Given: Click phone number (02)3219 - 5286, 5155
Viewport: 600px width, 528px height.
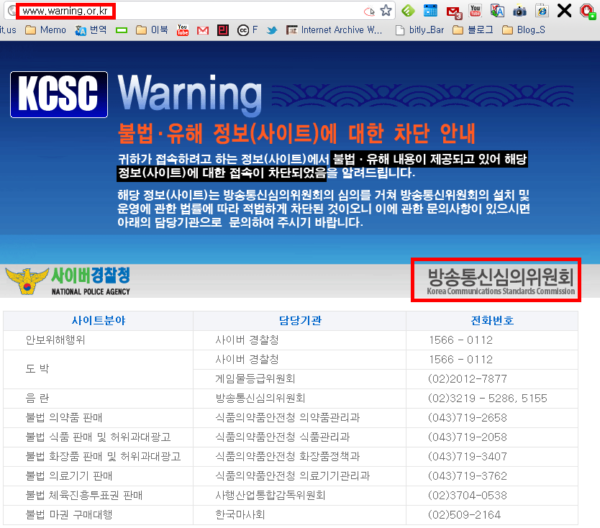Looking at the screenshot, I should (488, 398).
